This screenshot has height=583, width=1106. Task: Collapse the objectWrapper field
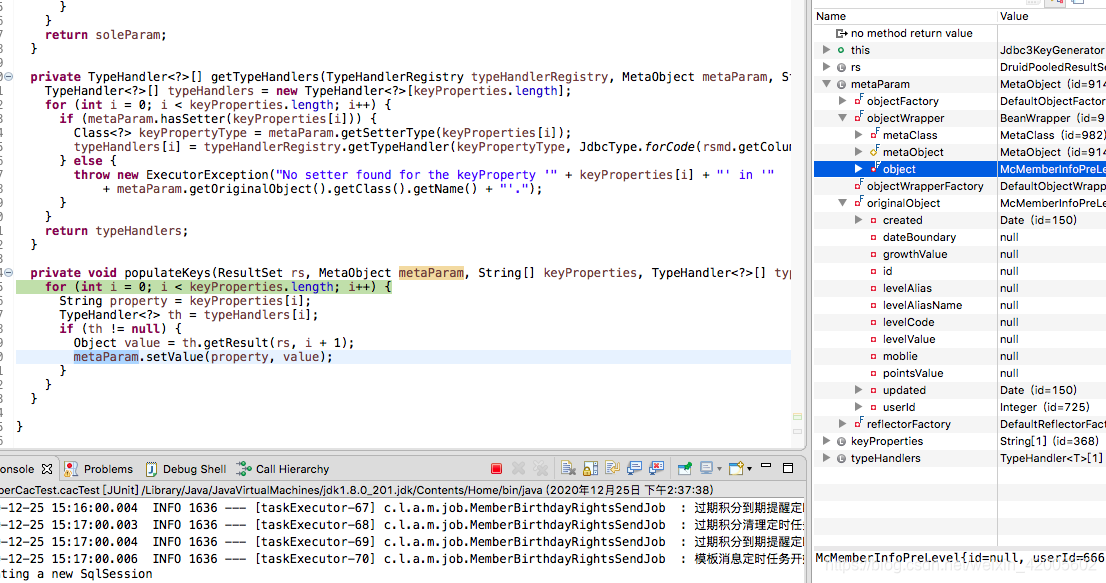tap(842, 118)
